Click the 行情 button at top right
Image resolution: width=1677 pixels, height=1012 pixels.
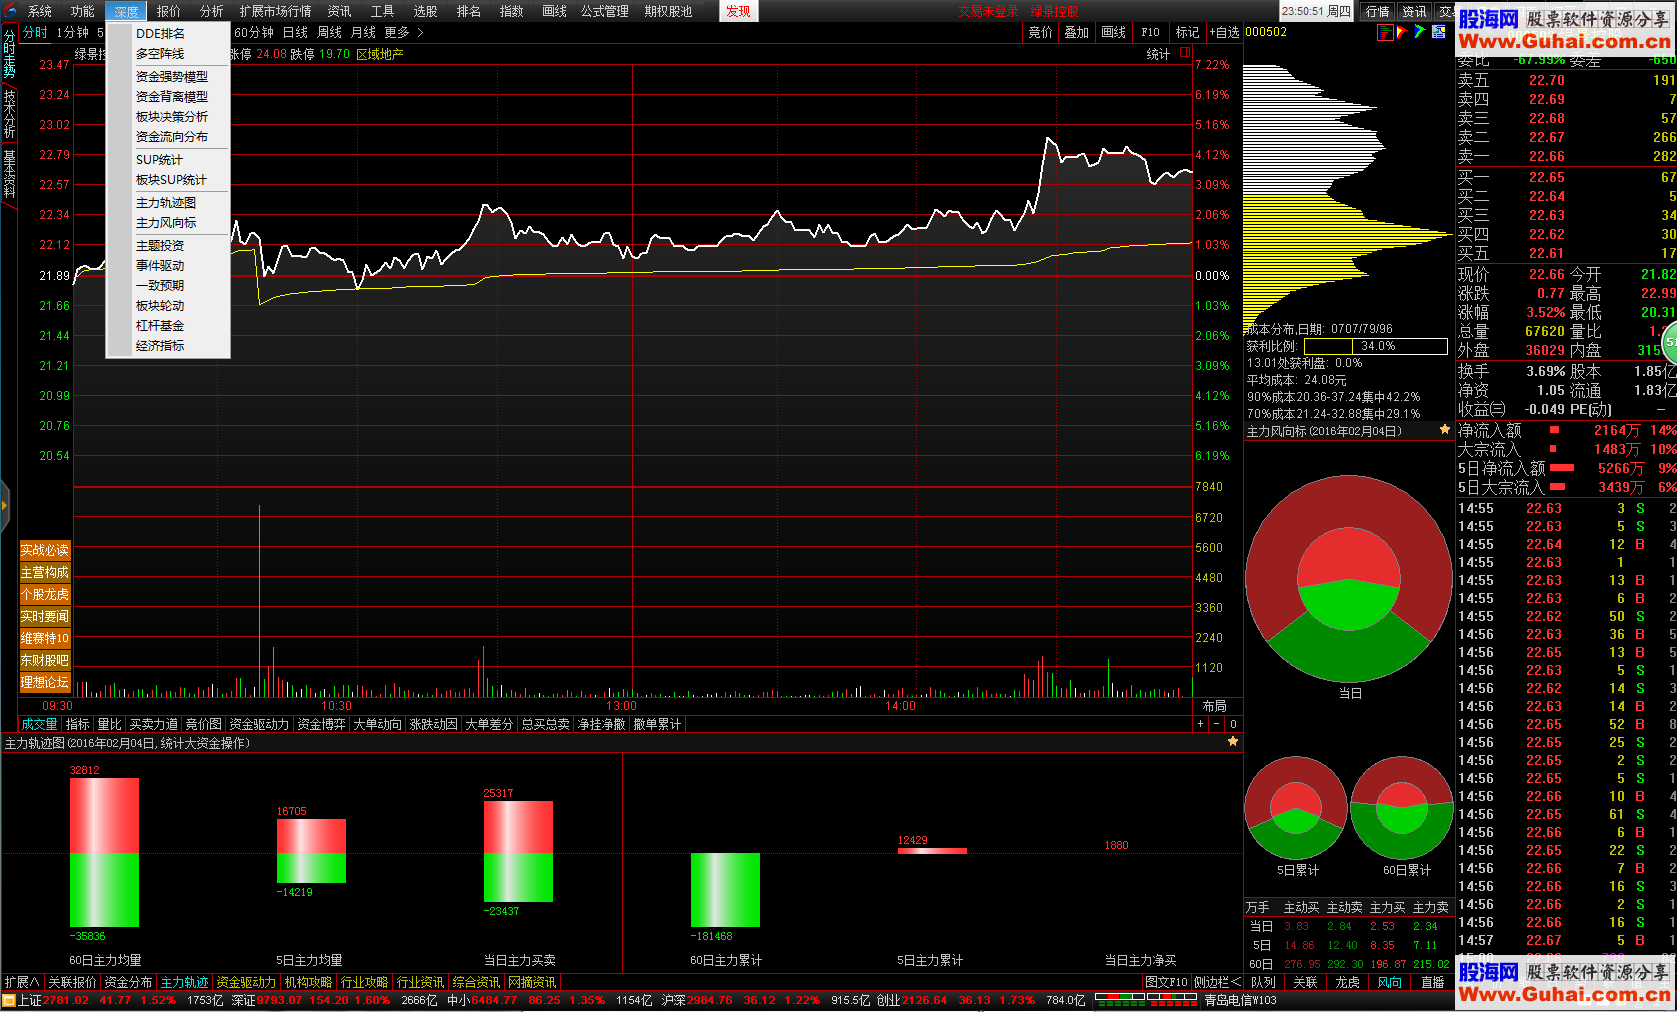click(x=1378, y=11)
